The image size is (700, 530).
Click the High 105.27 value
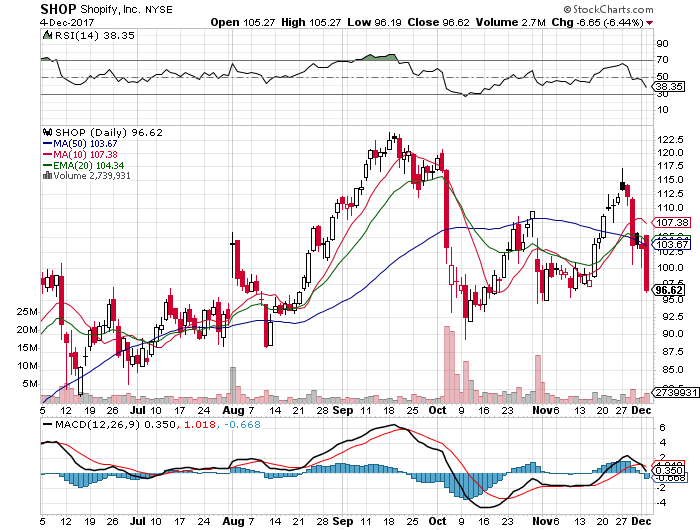click(311, 22)
